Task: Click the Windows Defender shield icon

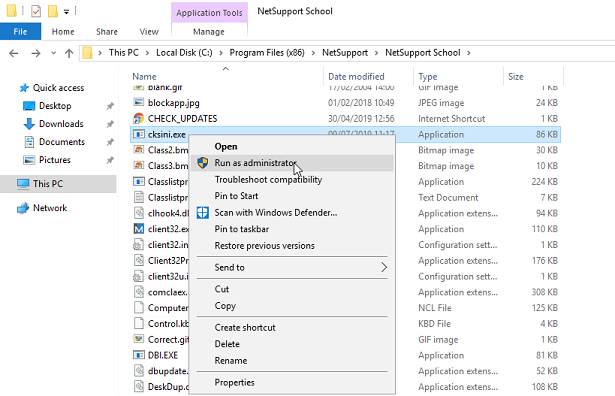Action: [x=203, y=213]
